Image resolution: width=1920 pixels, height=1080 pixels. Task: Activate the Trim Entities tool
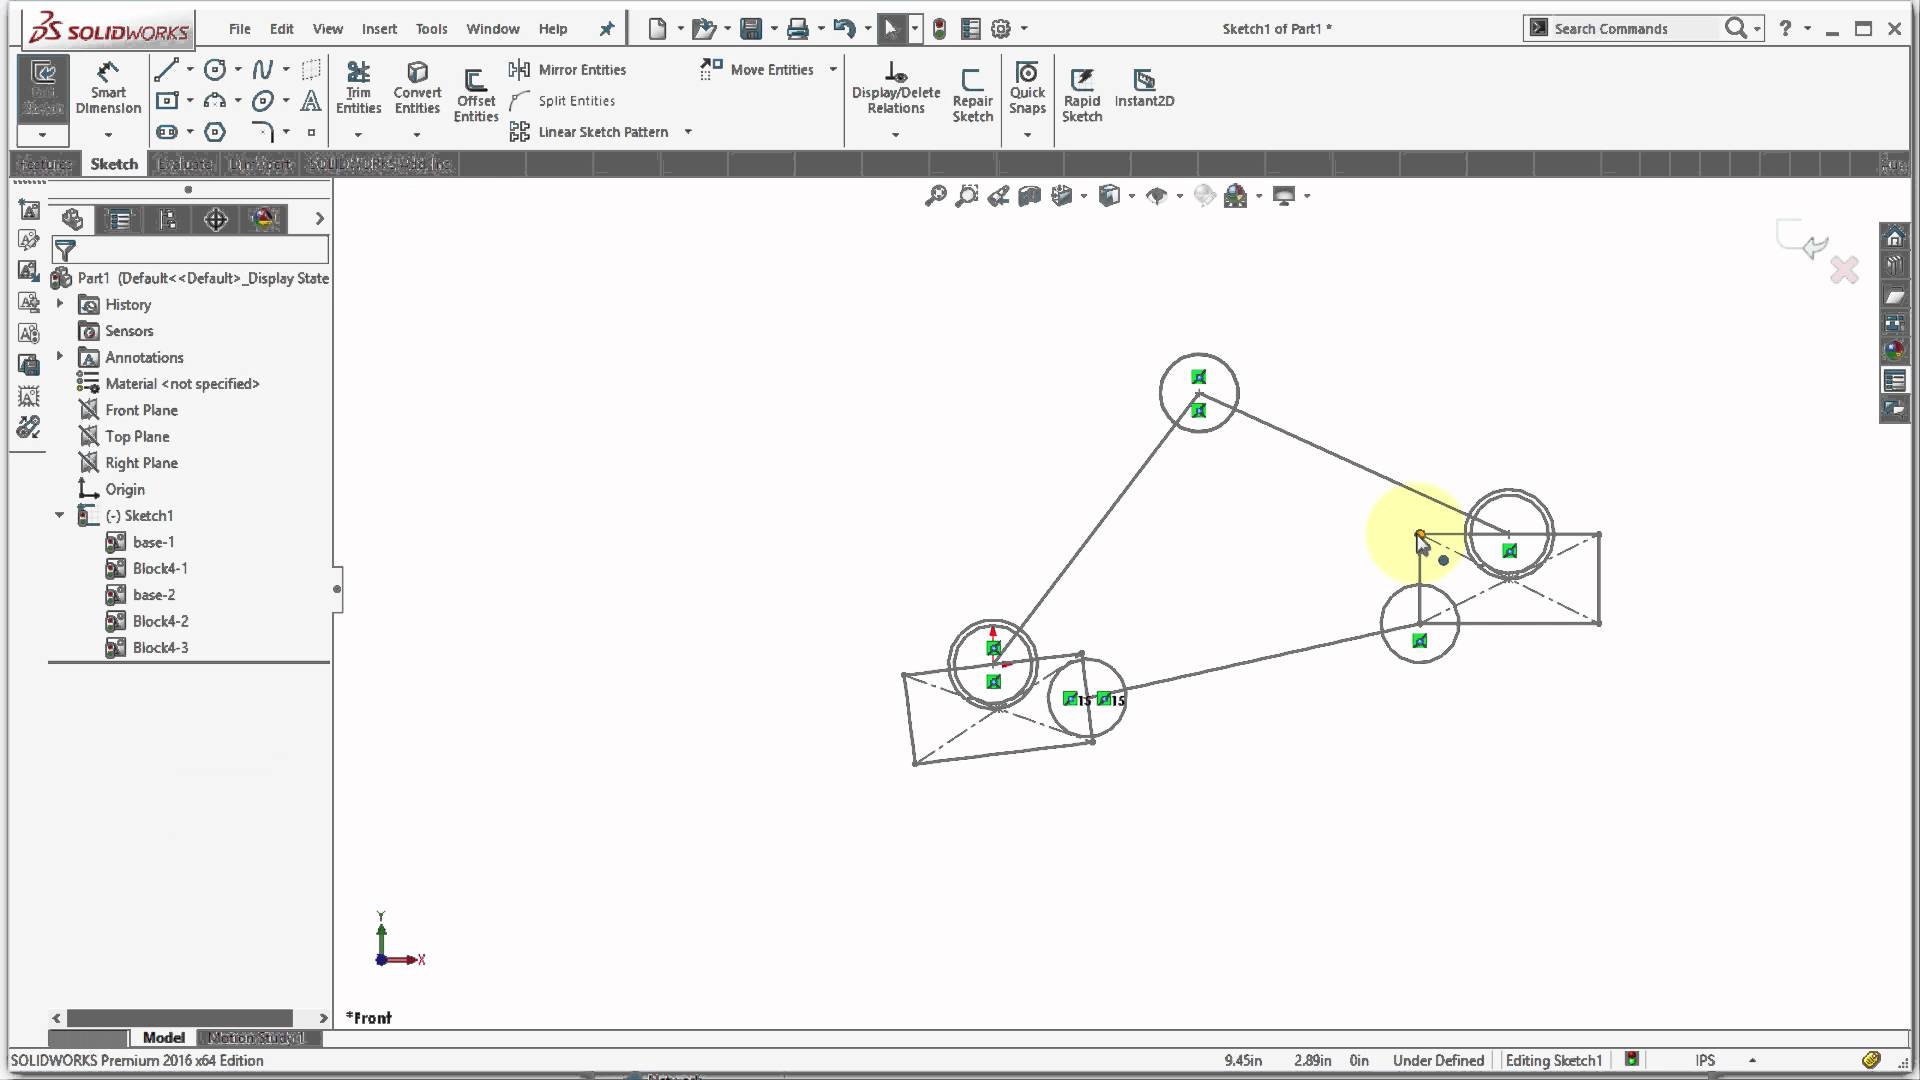pos(358,85)
